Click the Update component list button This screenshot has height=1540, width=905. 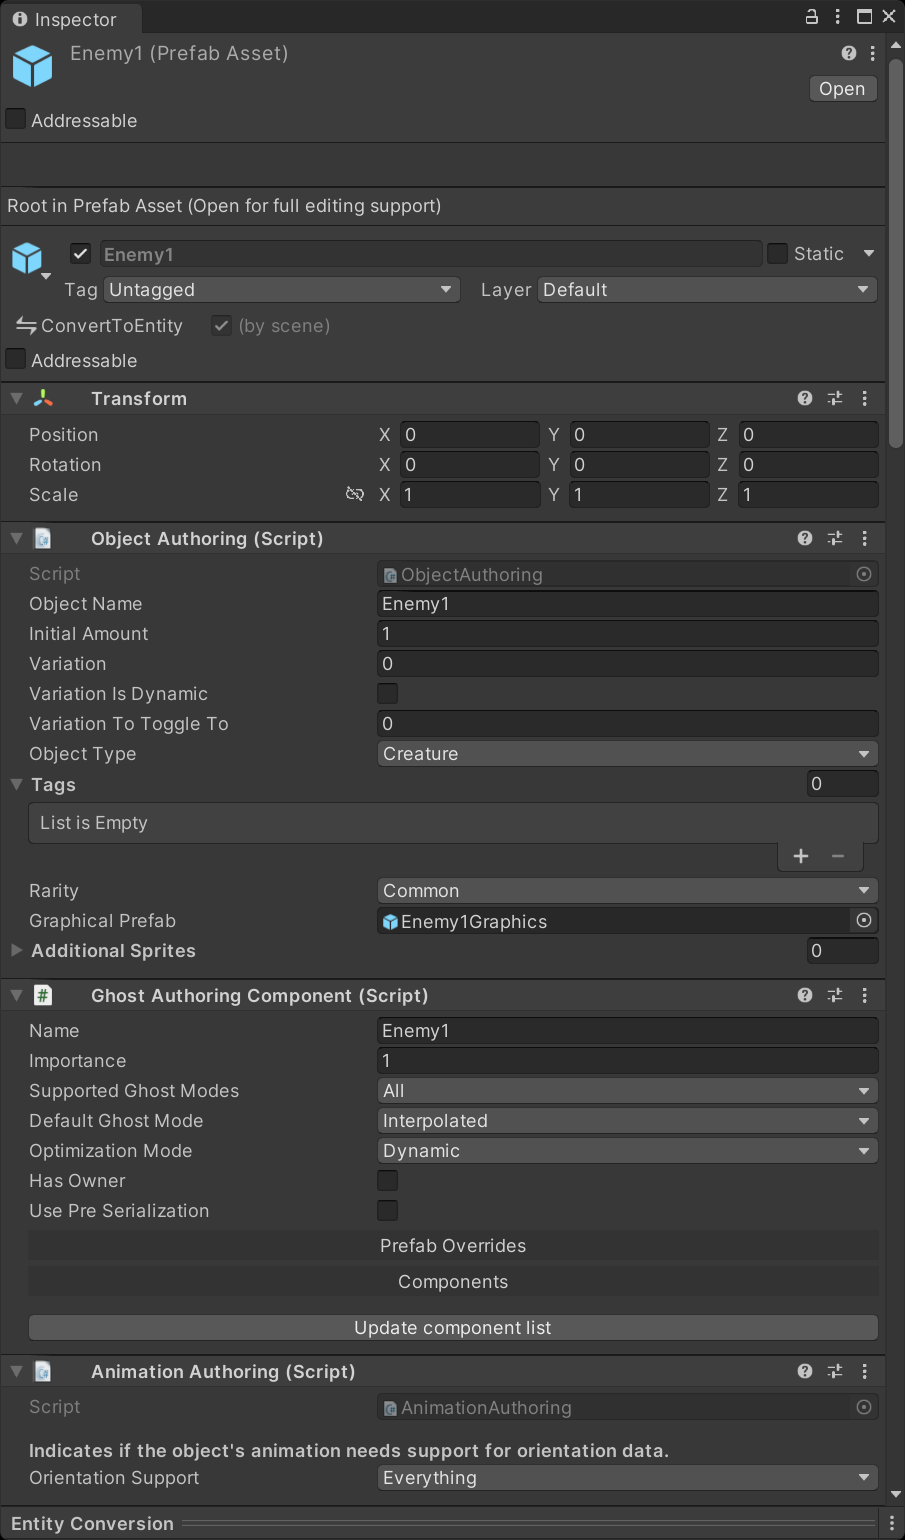(x=453, y=1327)
